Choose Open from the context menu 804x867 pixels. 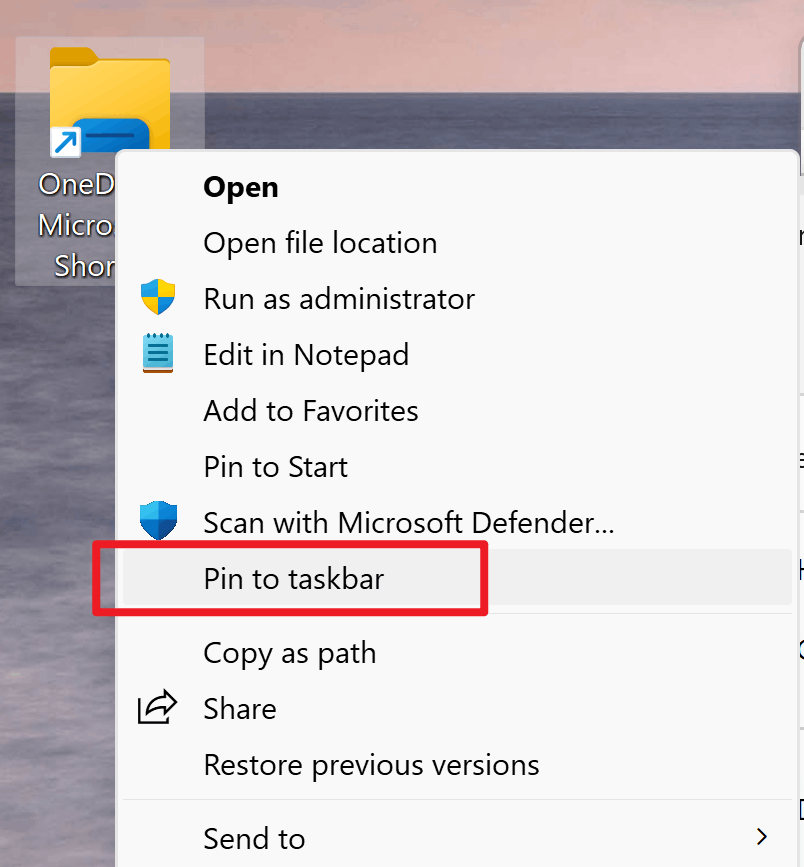click(457, 187)
